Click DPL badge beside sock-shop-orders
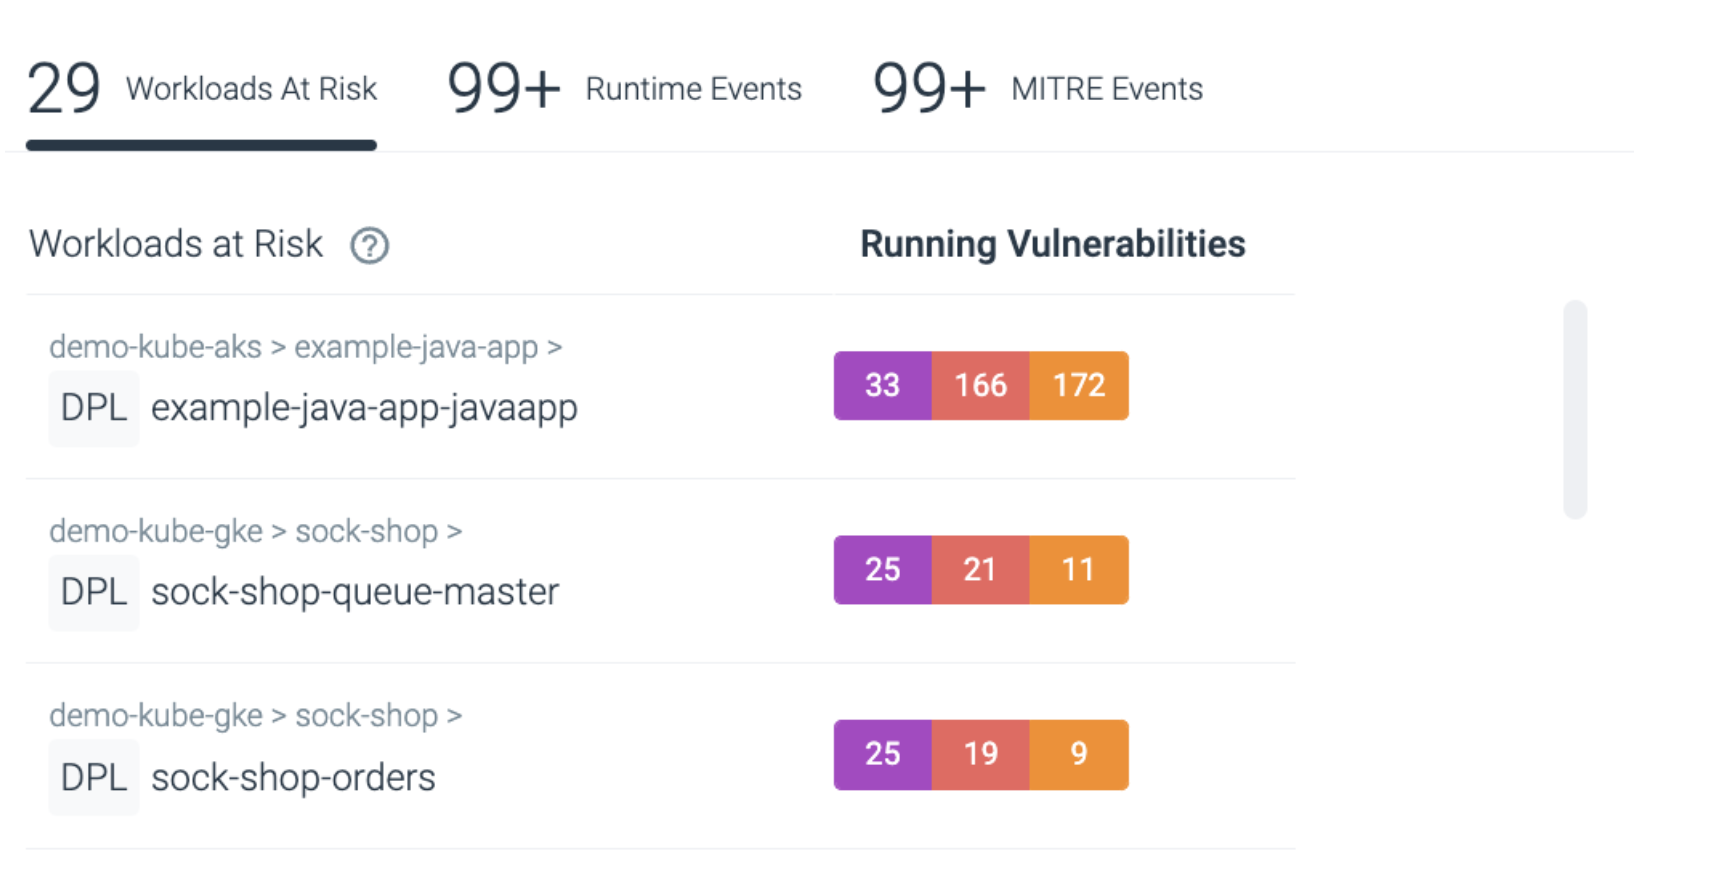The width and height of the screenshot is (1734, 882). tap(94, 777)
